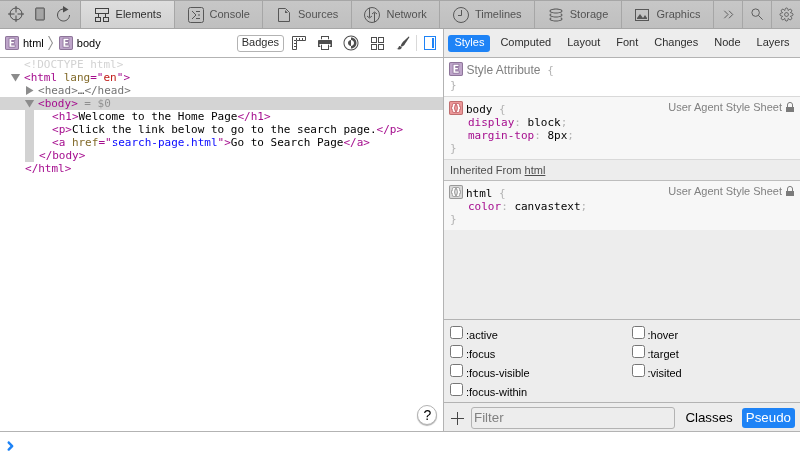Click the compositing borders grid icon
The height and width of the screenshot is (461, 800).
click(x=377, y=43)
